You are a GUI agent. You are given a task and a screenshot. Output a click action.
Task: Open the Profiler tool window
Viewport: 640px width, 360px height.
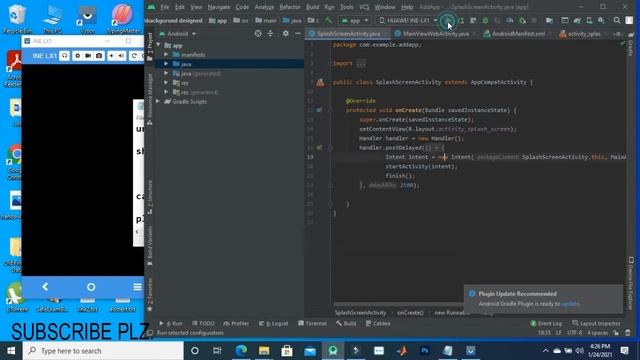(x=236, y=323)
